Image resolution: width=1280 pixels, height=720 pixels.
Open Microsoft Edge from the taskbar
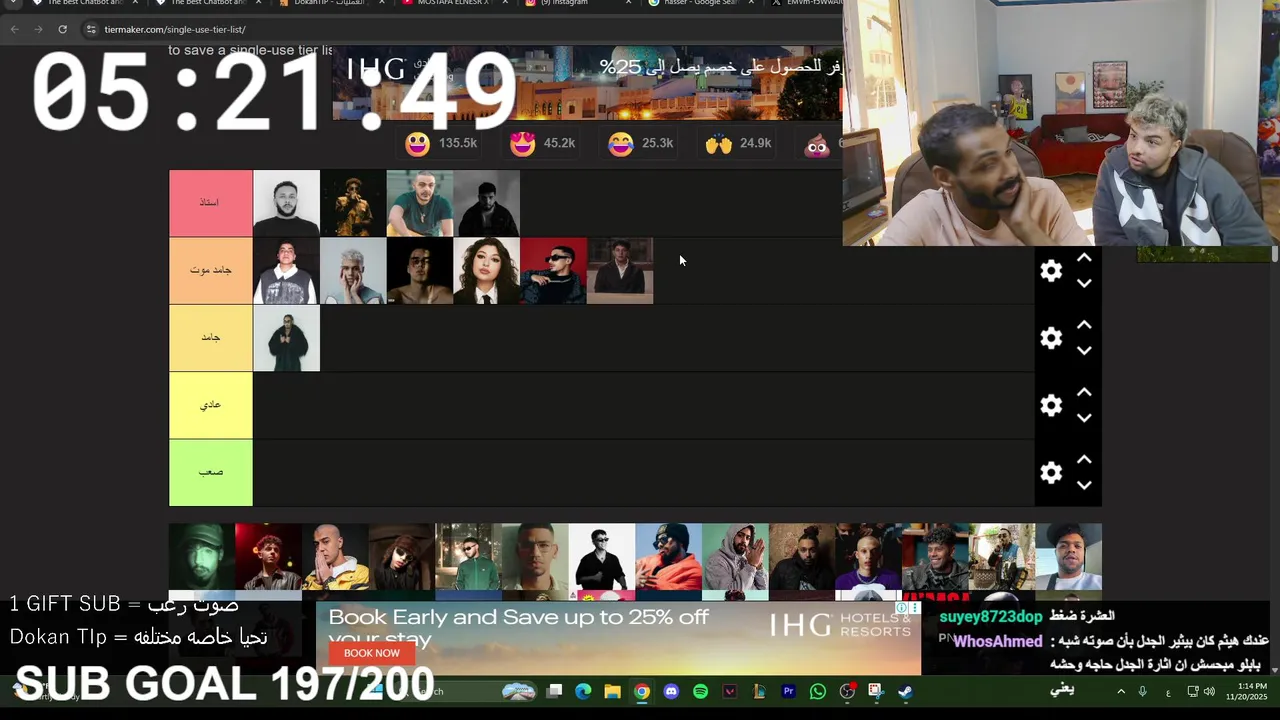(x=583, y=691)
